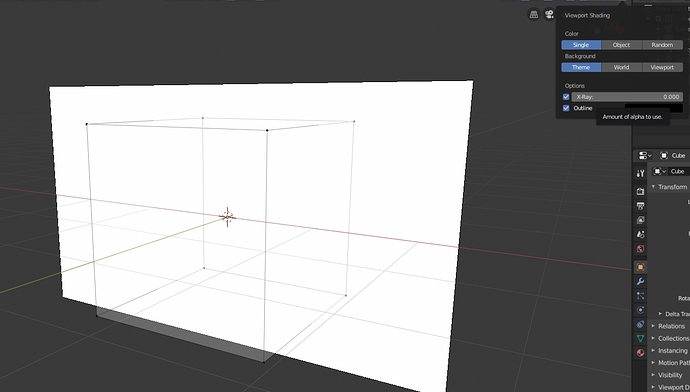Open the Tool properties tab
690x392 pixels.
coord(640,173)
